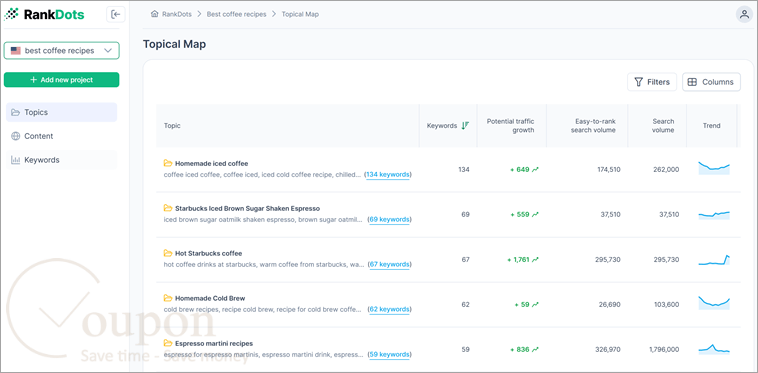Screen dimensions: 758x373
Task: Click the folder icon for Hot Starbucks coffee
Action: (168, 253)
